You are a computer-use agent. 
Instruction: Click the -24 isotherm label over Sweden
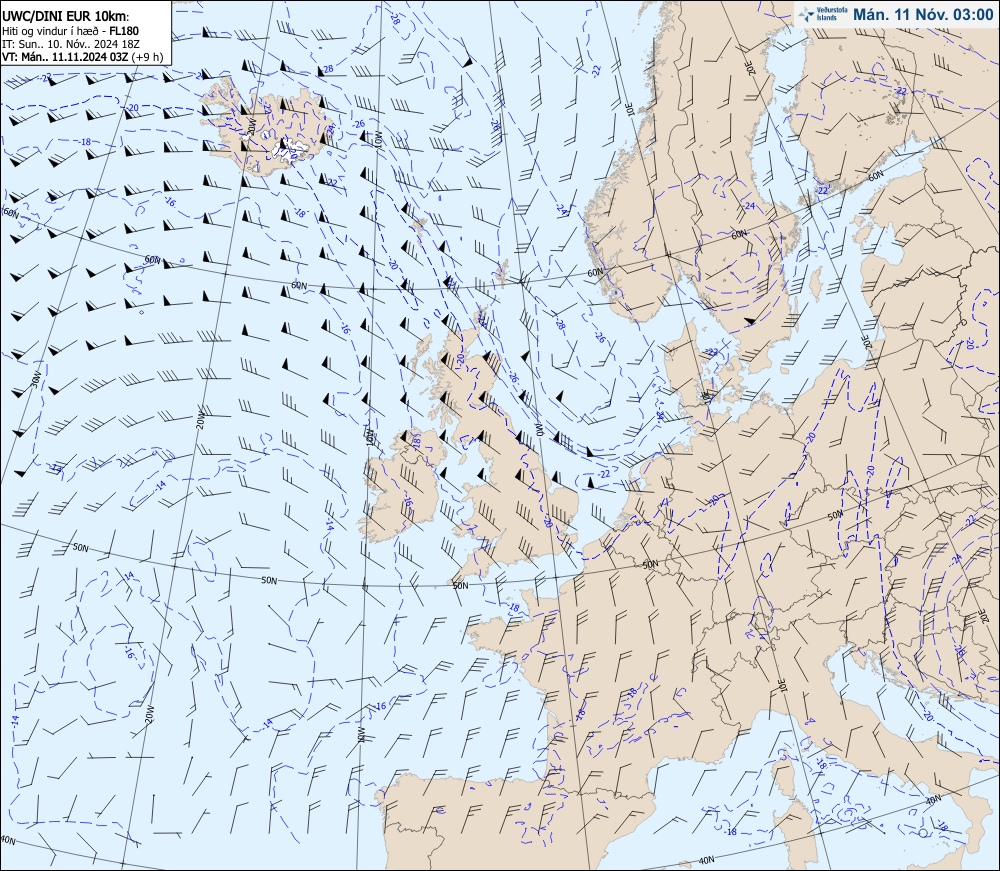[x=749, y=206]
